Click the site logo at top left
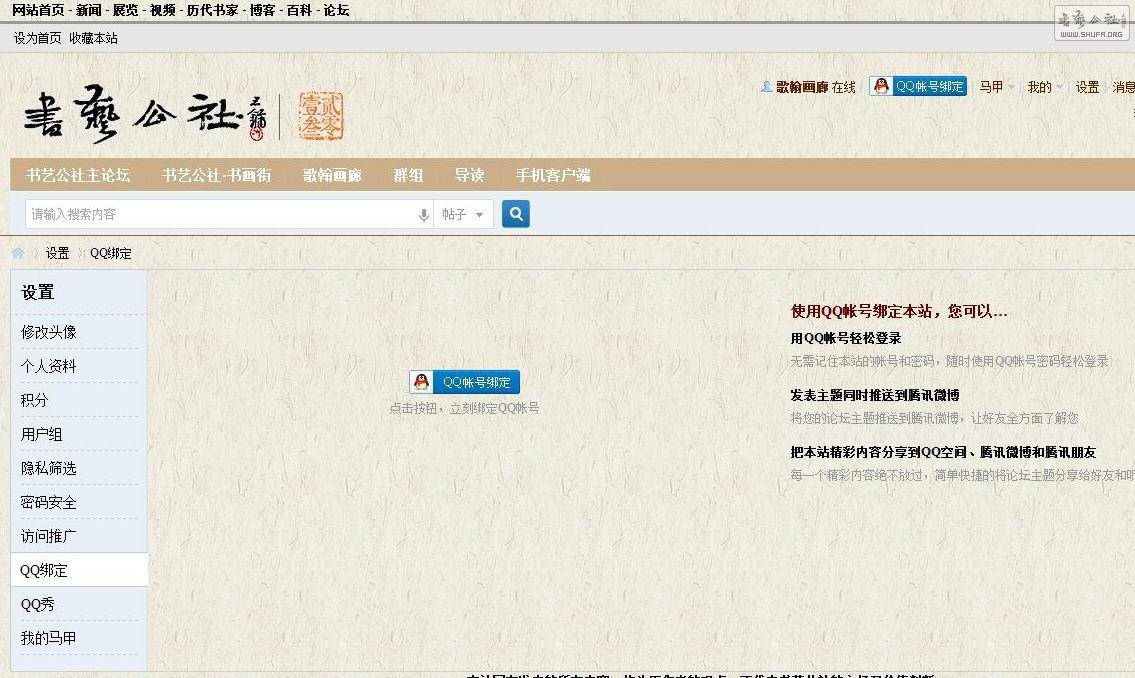This screenshot has height=678, width=1135. click(145, 114)
